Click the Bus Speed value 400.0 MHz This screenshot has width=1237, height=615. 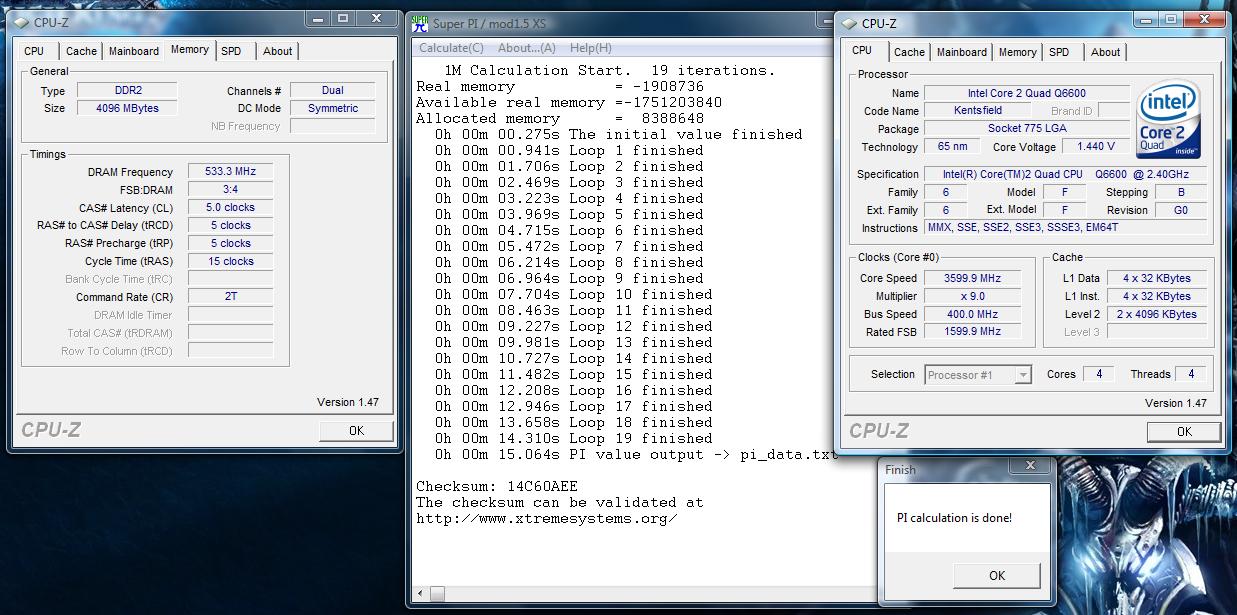[x=973, y=315]
